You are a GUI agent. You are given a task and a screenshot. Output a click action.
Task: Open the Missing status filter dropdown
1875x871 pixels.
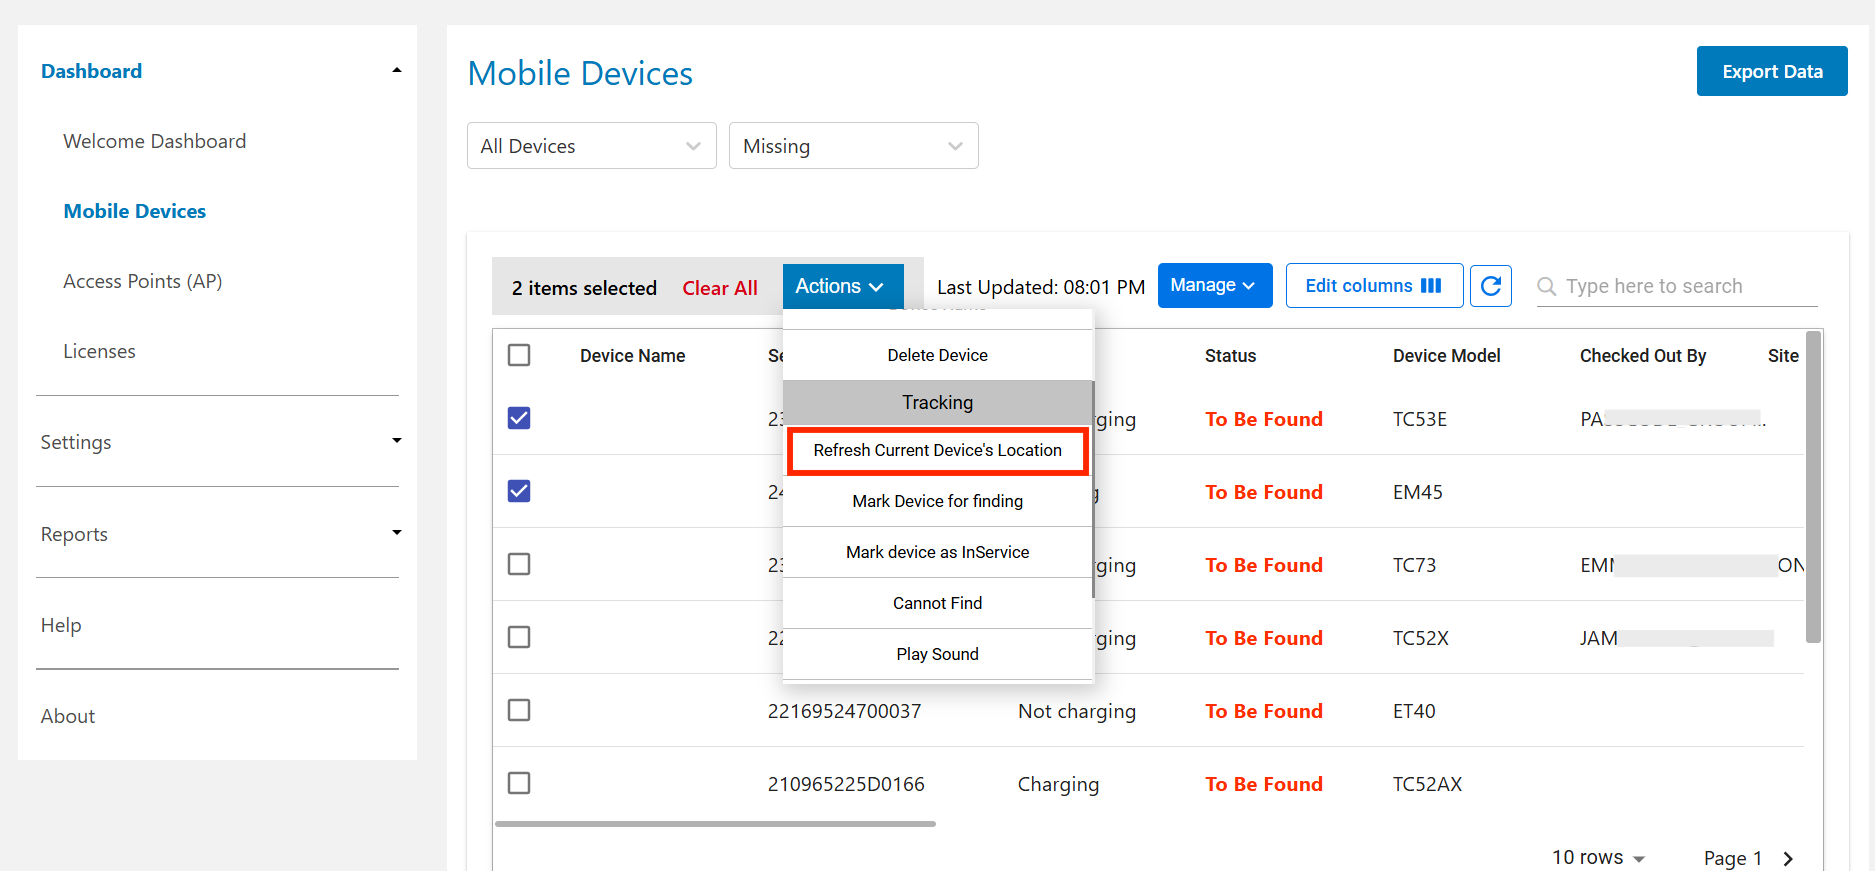click(853, 146)
